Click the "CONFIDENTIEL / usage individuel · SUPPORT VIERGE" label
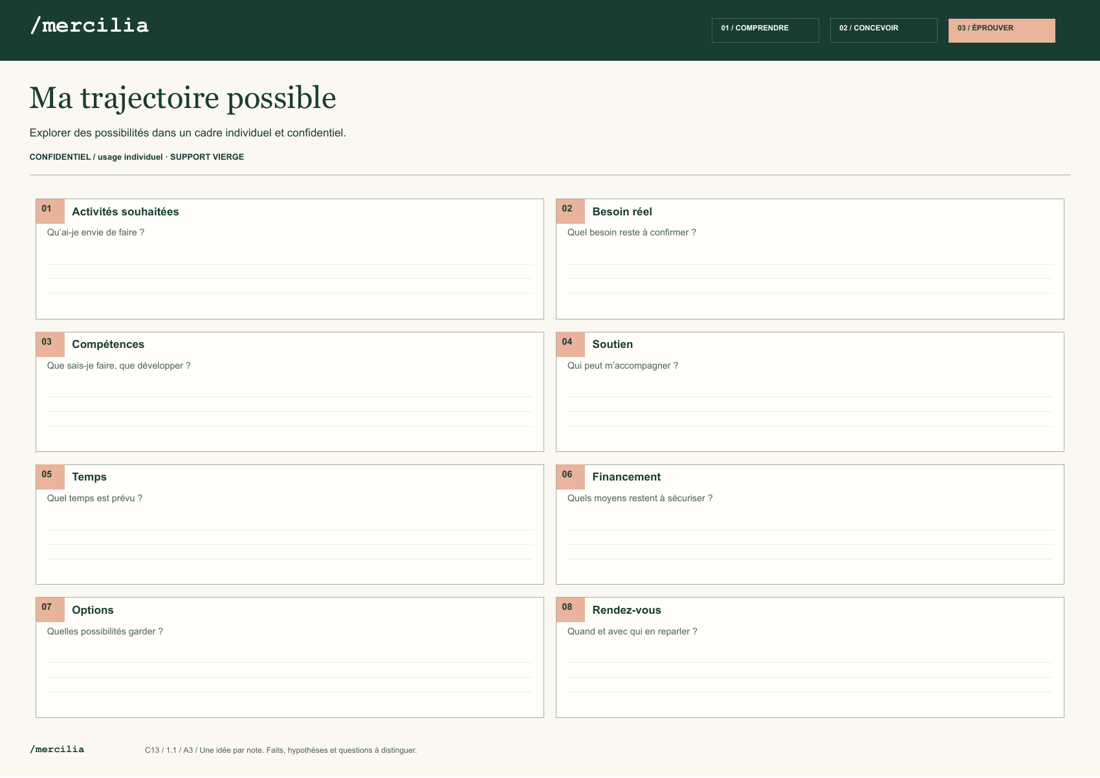The image size is (1100, 778). coord(137,157)
